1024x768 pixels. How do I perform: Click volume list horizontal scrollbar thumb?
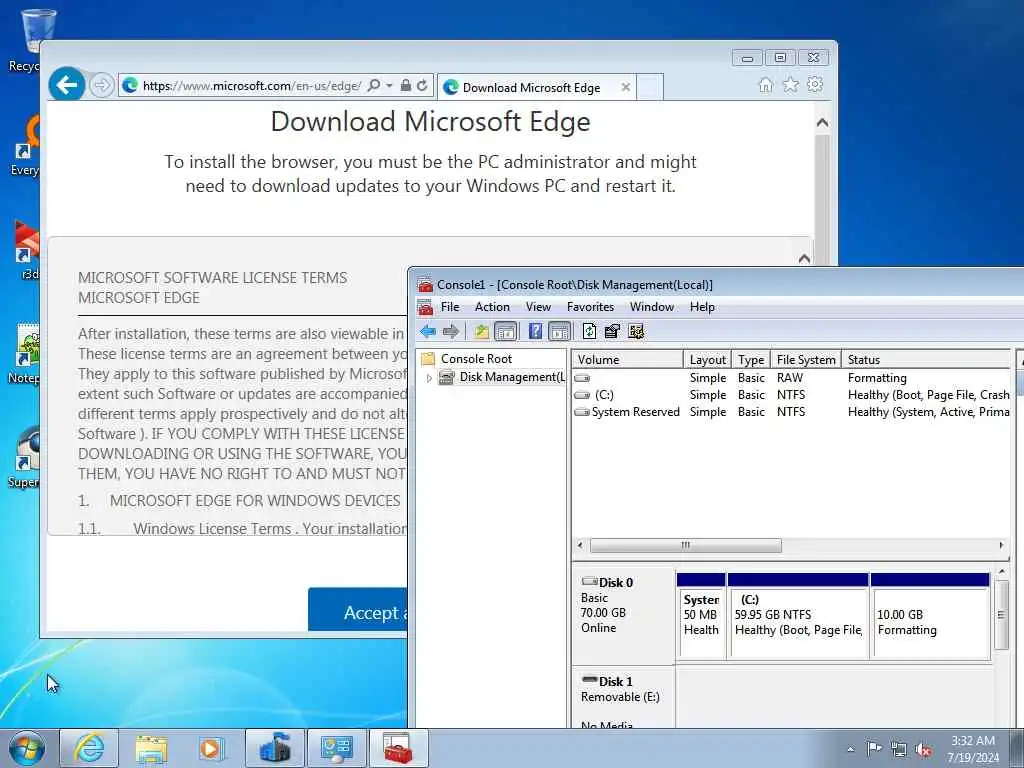click(685, 545)
